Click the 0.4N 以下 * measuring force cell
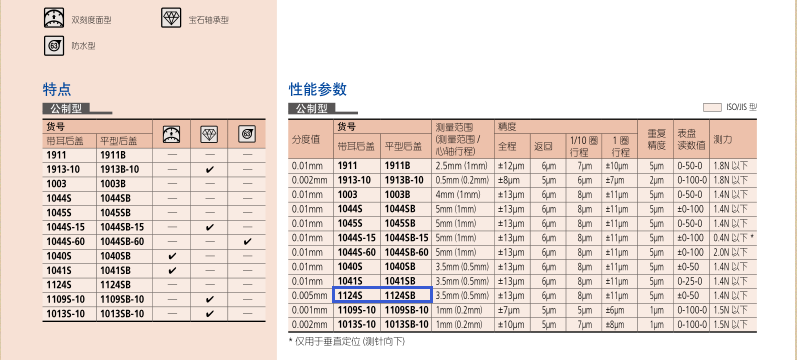797x360 pixels. pos(733,237)
